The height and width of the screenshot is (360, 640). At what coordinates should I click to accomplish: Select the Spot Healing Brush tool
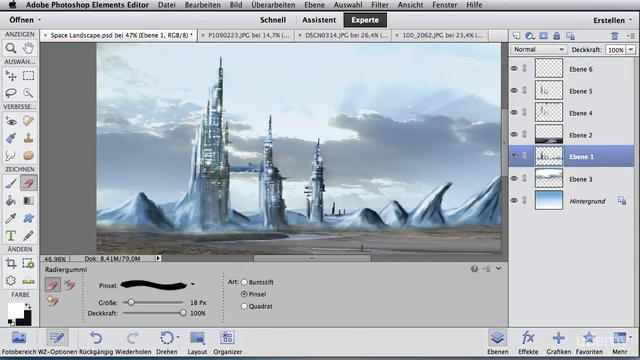coord(28,121)
